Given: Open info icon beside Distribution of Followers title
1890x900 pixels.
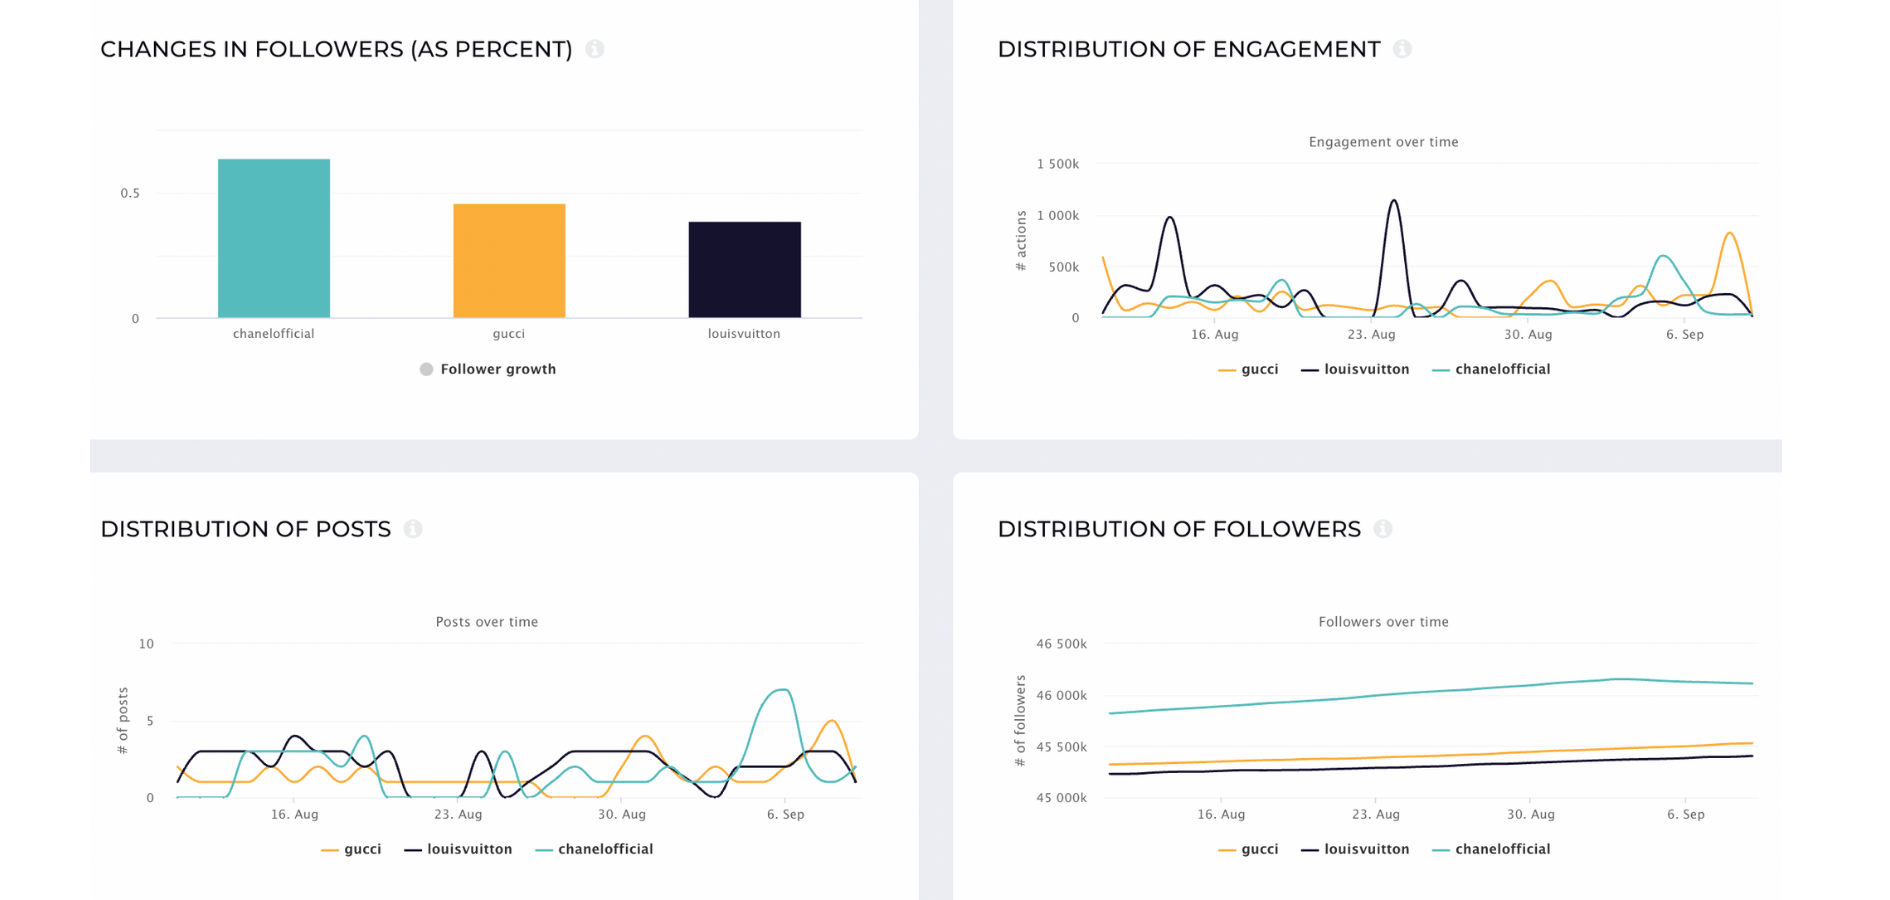Looking at the screenshot, I should [x=1383, y=529].
